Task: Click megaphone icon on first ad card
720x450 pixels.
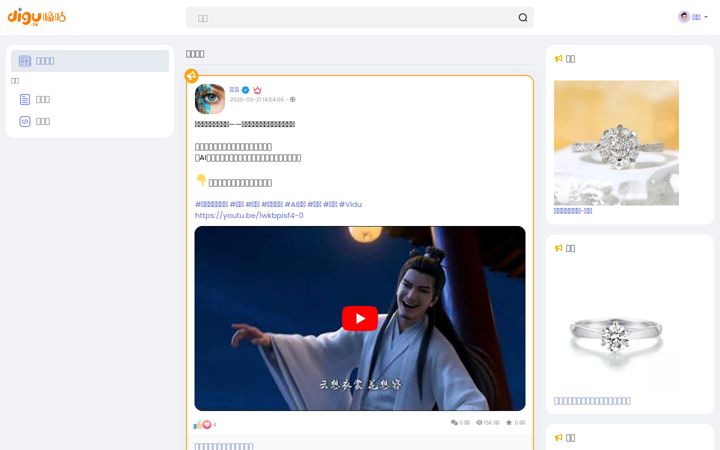Action: [x=558, y=59]
